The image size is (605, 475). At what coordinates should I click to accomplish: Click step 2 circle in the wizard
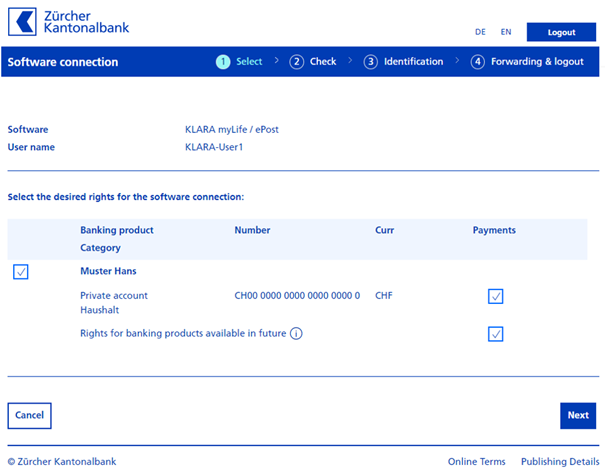pyautogui.click(x=296, y=62)
